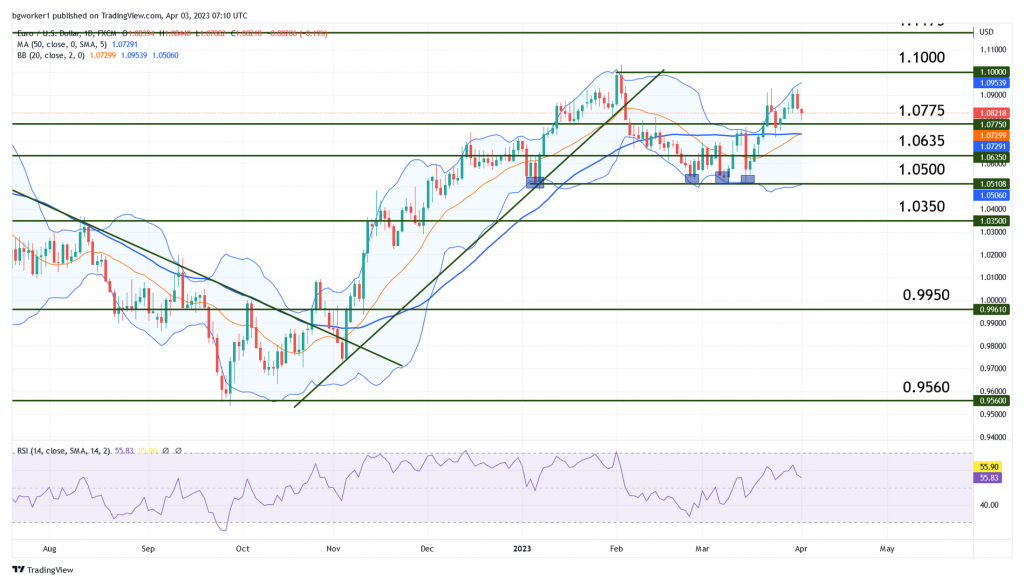Screen dimensions: 1024x586
Task: Click the leftmost blue support box near 1.0500
Action: 692,178
